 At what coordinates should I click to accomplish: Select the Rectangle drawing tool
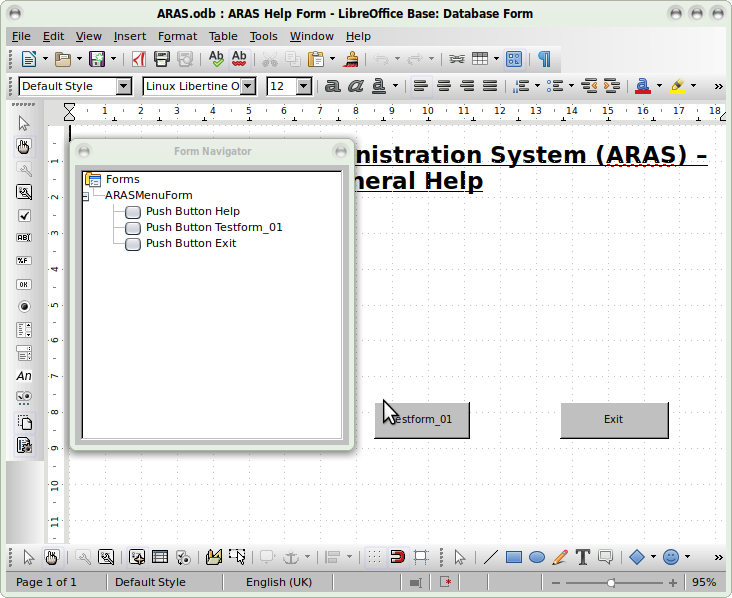tap(514, 557)
